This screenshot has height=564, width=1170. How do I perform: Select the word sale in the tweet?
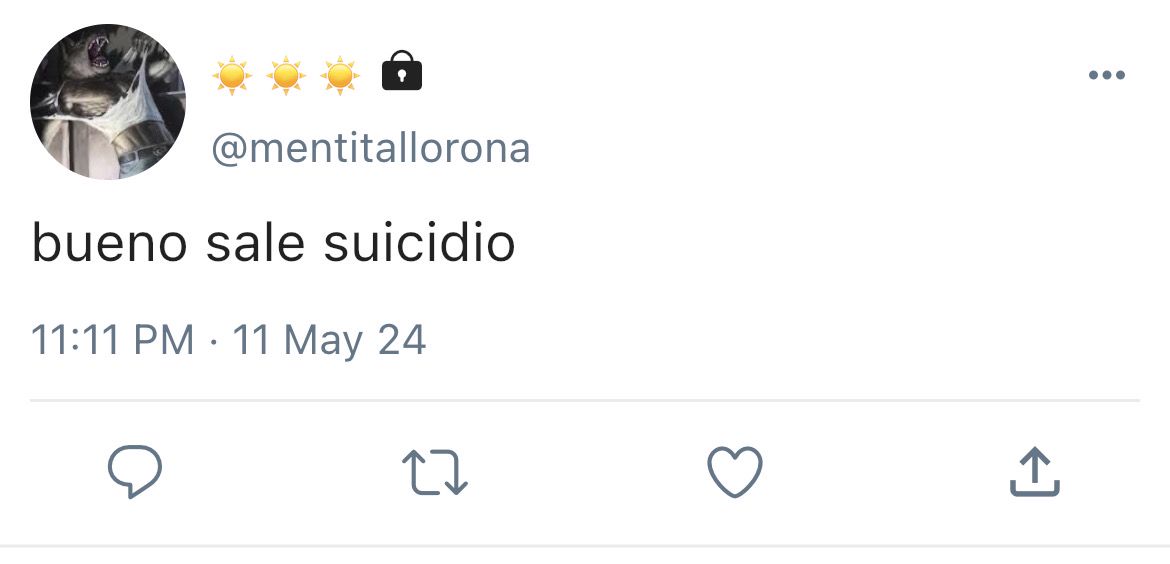255,243
